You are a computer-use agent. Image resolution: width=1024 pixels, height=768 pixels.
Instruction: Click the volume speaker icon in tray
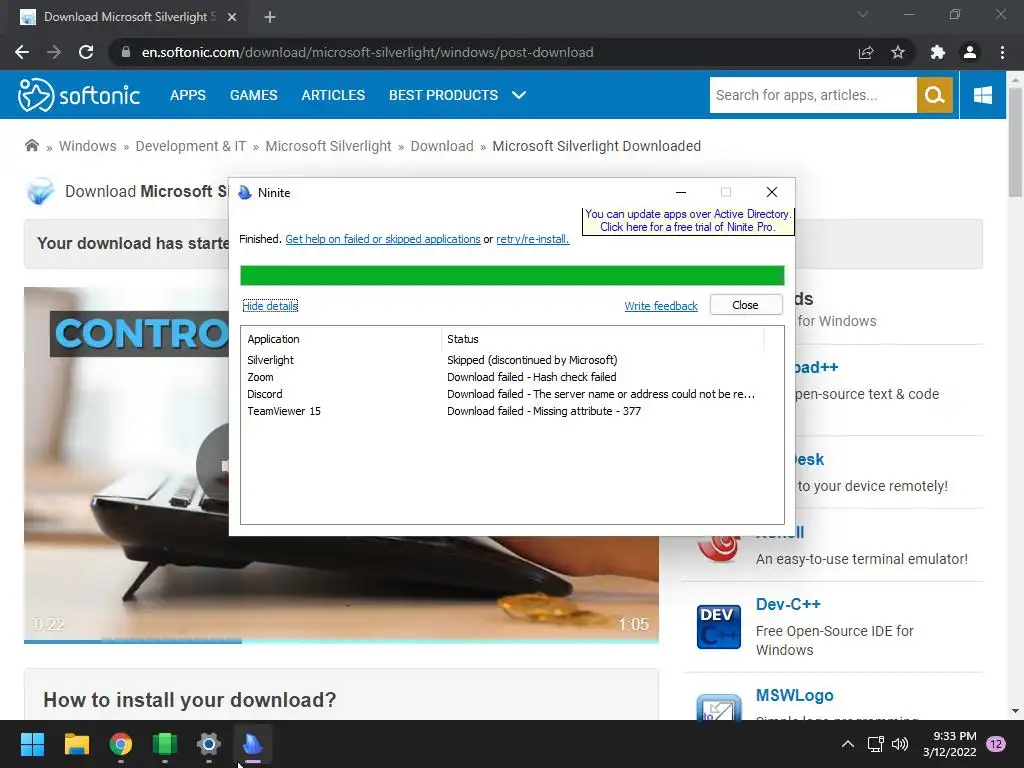coord(900,744)
